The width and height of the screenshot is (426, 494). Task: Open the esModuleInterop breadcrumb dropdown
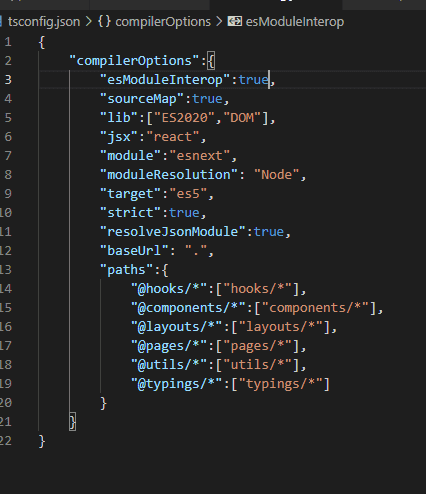(295, 22)
